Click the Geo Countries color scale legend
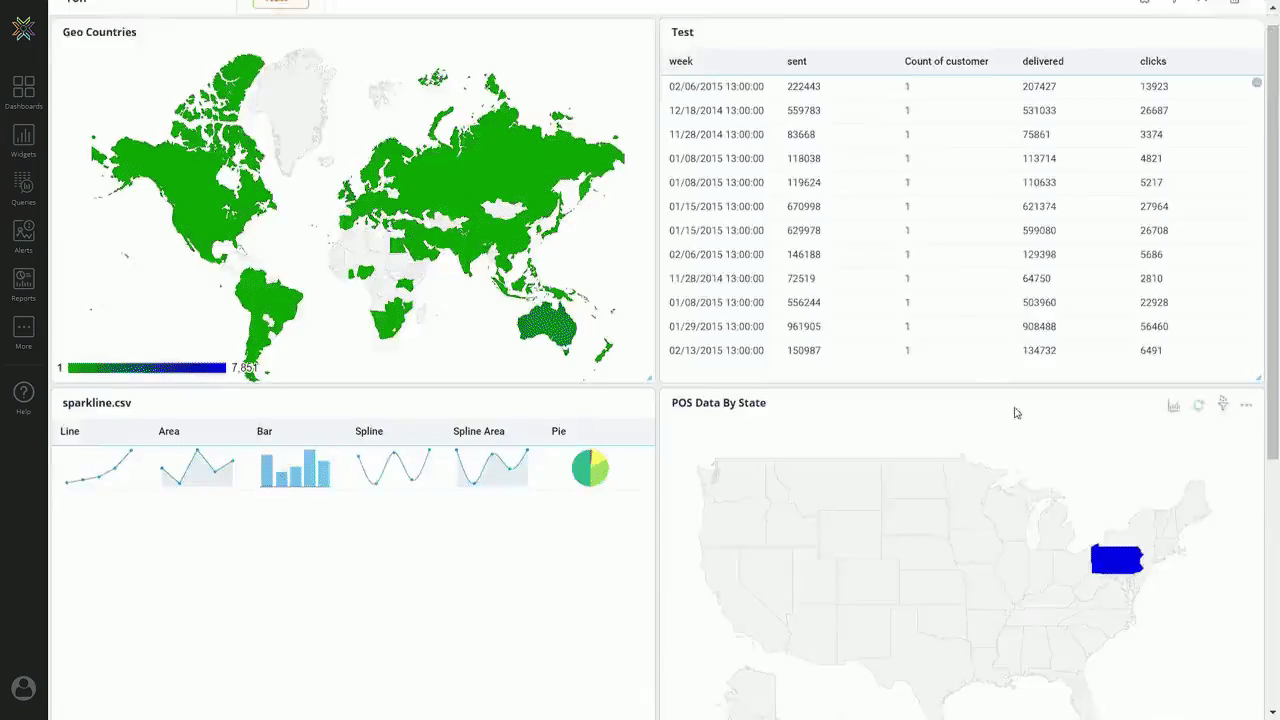Image resolution: width=1280 pixels, height=720 pixels. click(147, 368)
